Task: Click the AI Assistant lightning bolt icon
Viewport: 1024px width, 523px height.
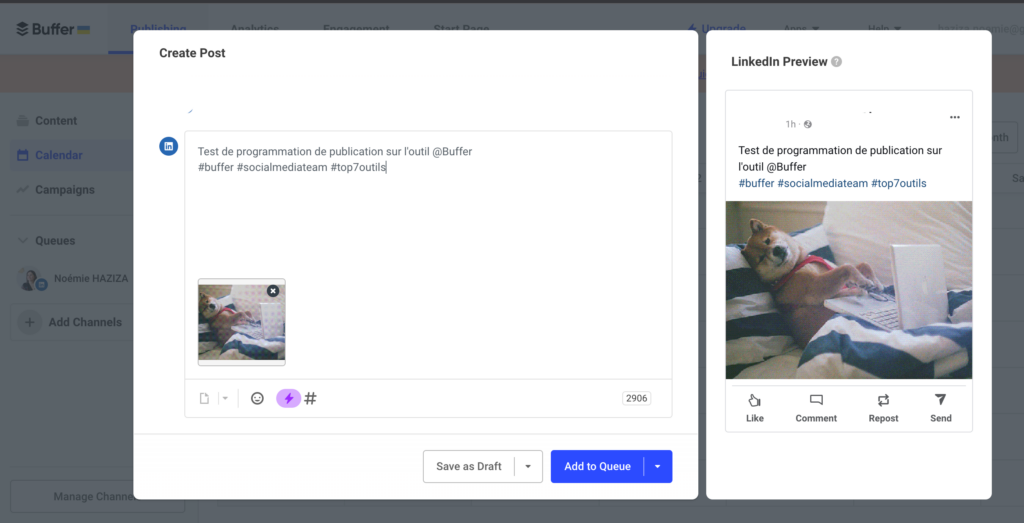Action: [288, 398]
